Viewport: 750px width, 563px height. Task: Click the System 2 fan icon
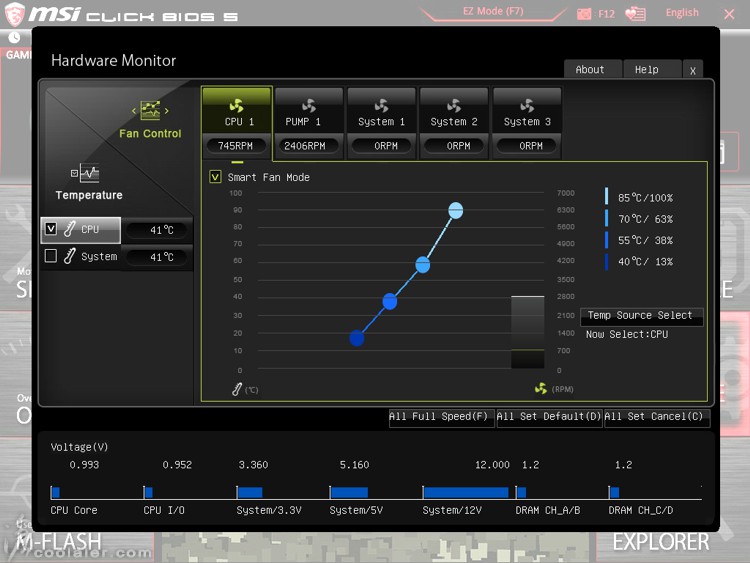(454, 105)
